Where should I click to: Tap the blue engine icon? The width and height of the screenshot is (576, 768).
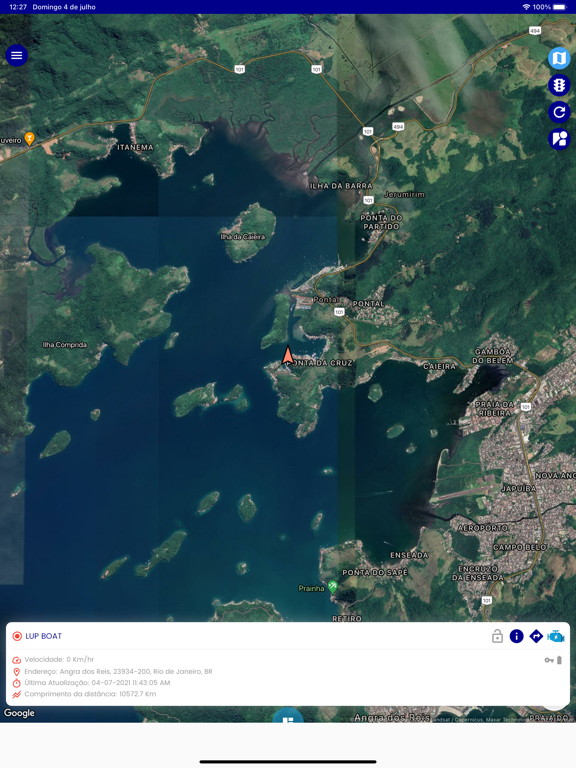[556, 636]
